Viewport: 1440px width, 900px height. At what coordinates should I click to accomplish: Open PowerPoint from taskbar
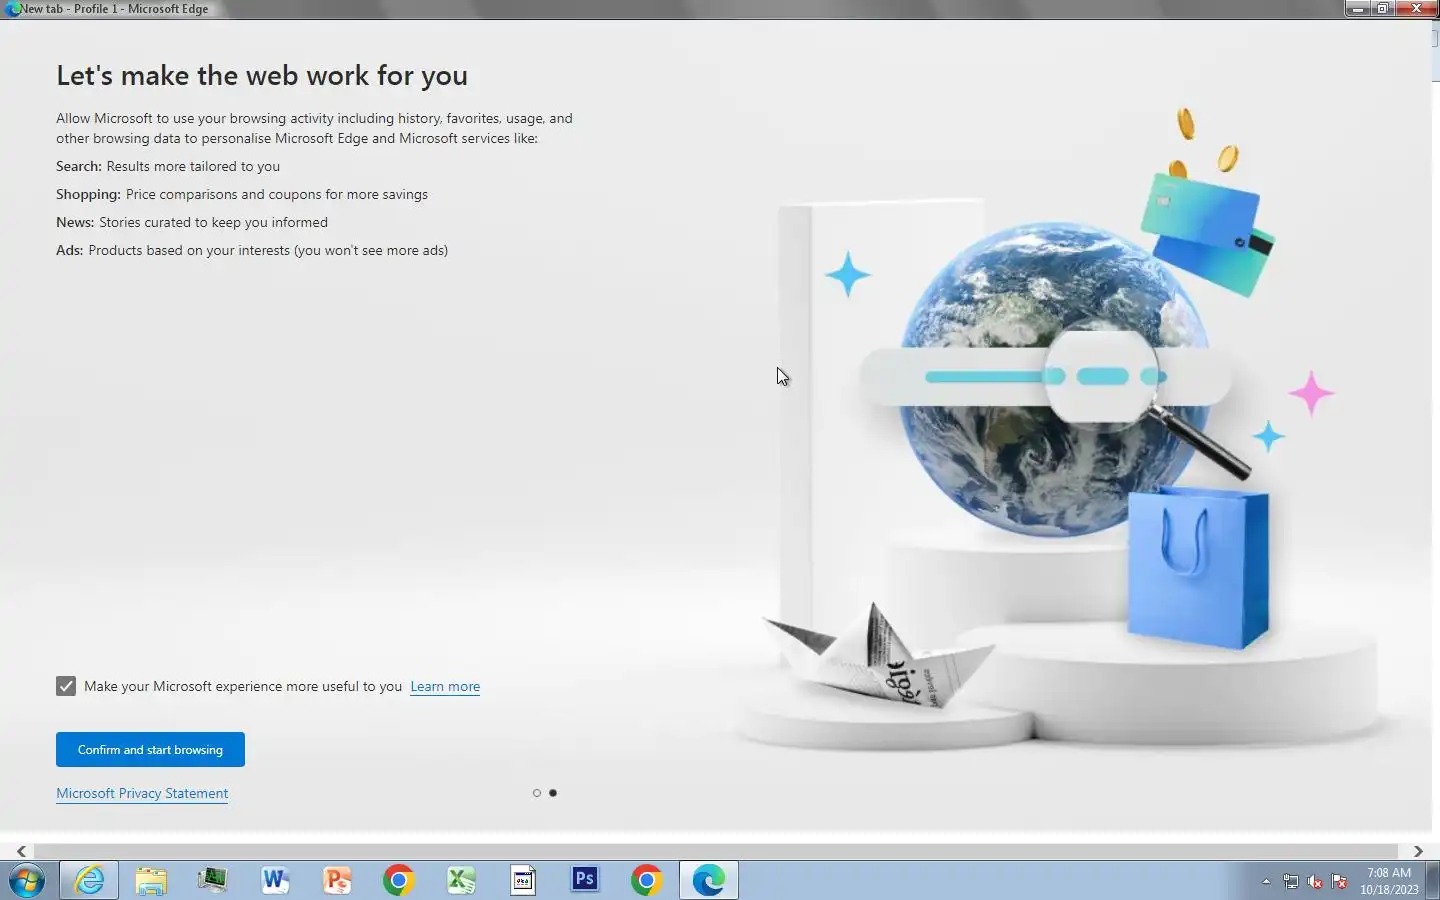point(337,881)
